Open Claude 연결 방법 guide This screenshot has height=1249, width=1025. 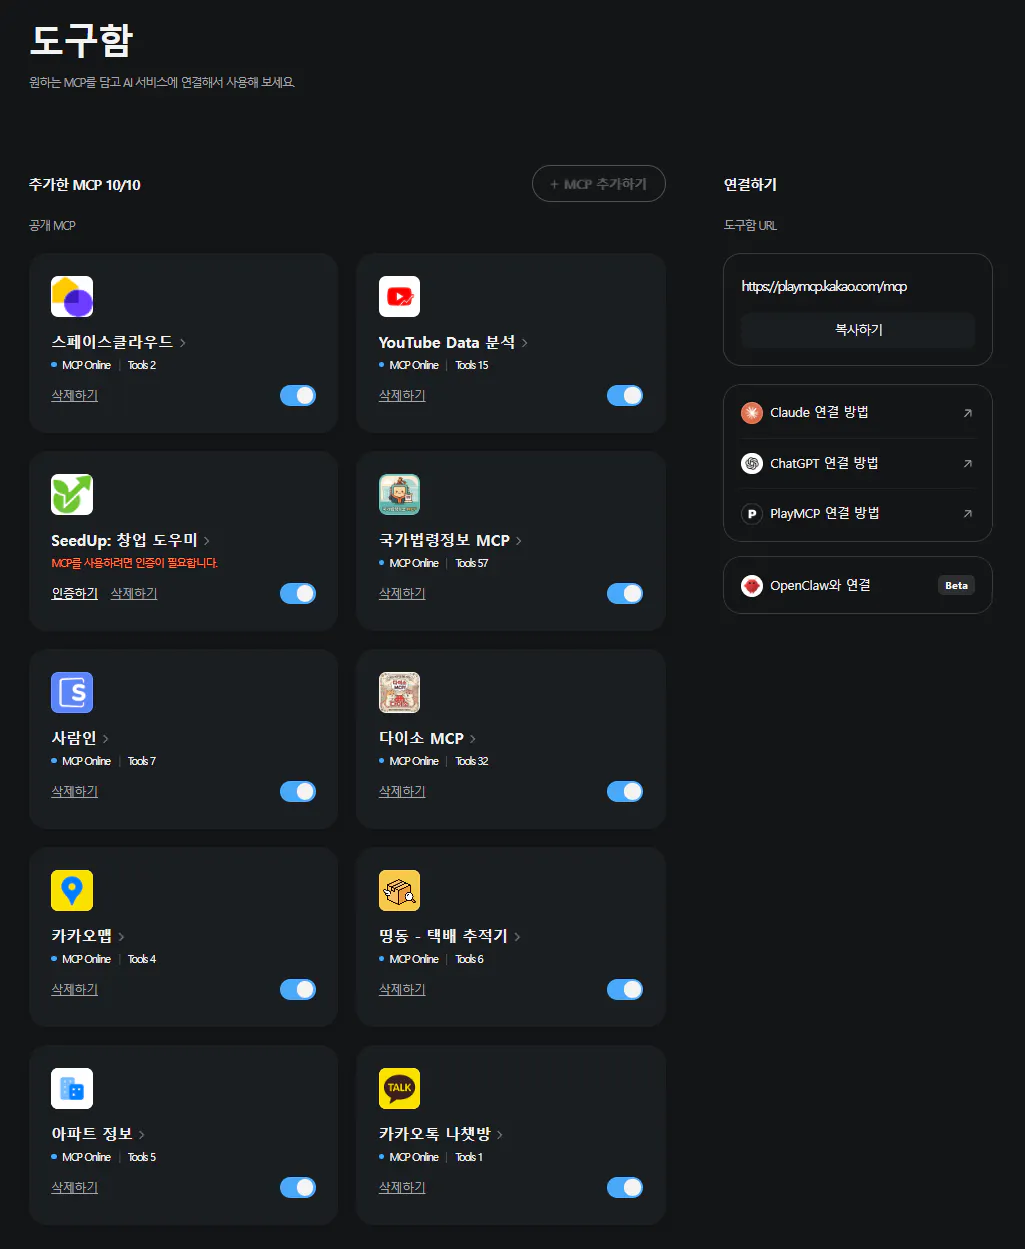858,413
